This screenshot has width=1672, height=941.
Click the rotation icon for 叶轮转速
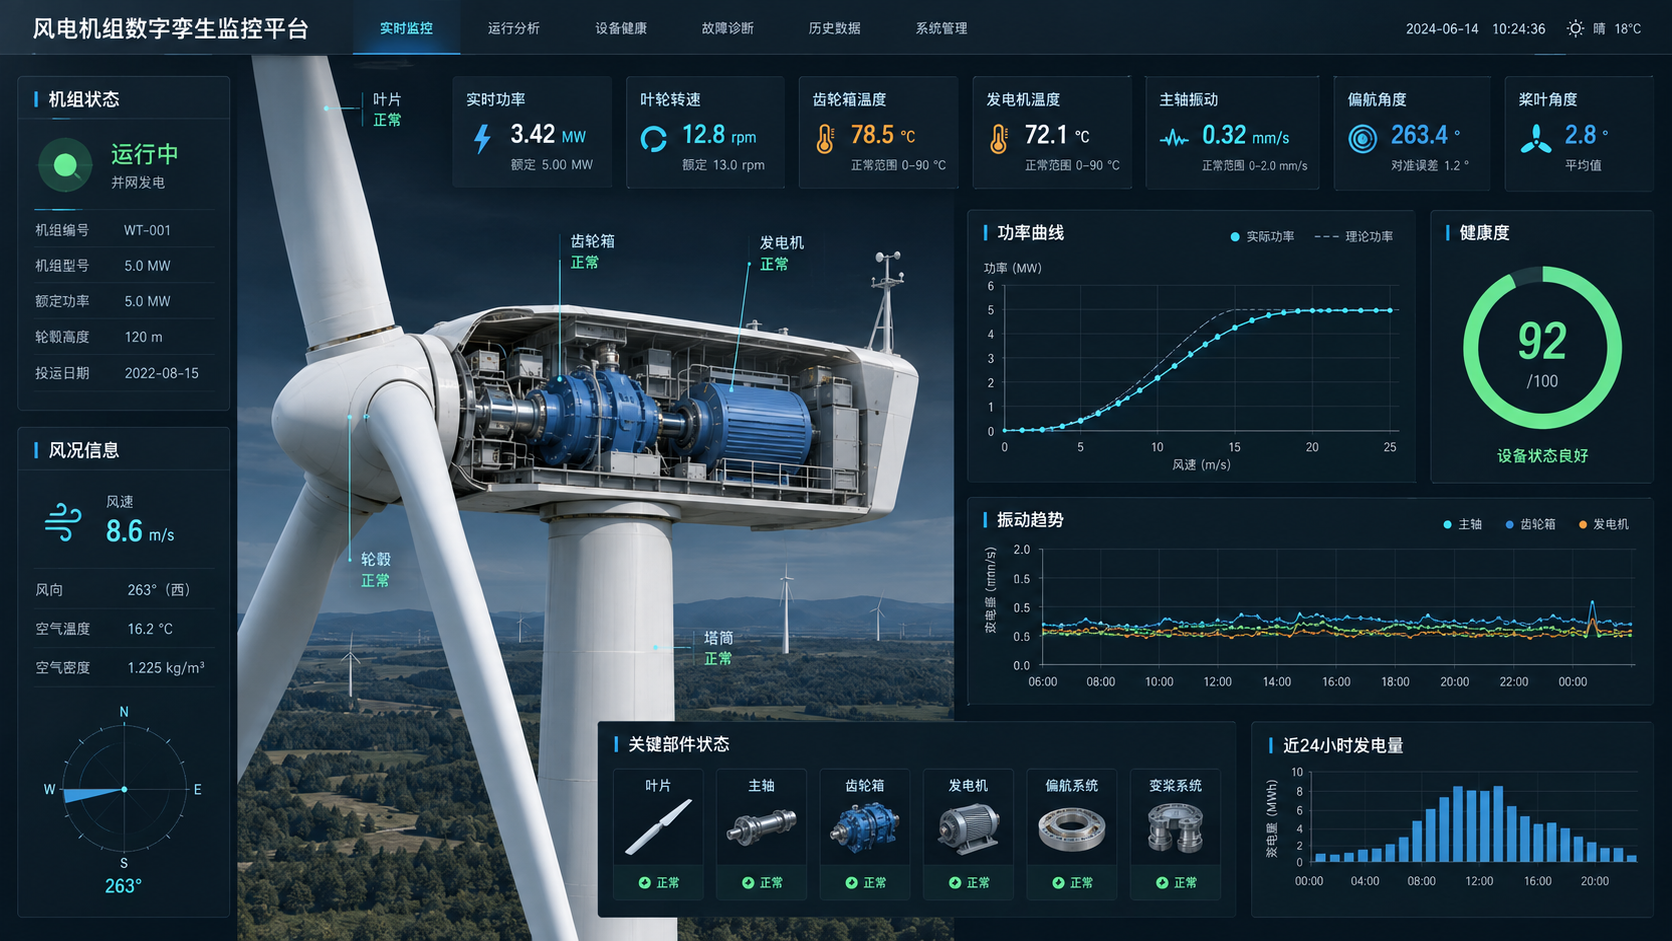tap(654, 139)
